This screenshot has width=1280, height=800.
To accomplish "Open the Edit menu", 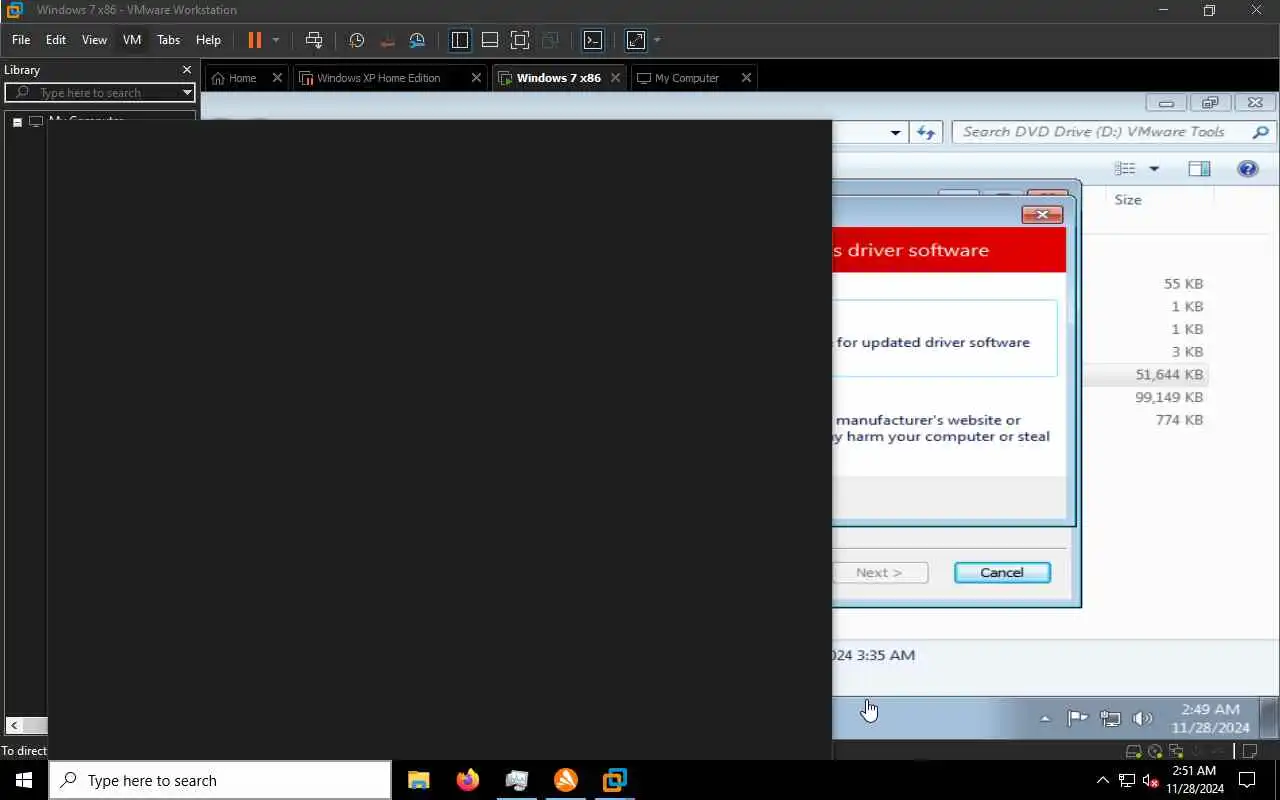I will pyautogui.click(x=56, y=40).
